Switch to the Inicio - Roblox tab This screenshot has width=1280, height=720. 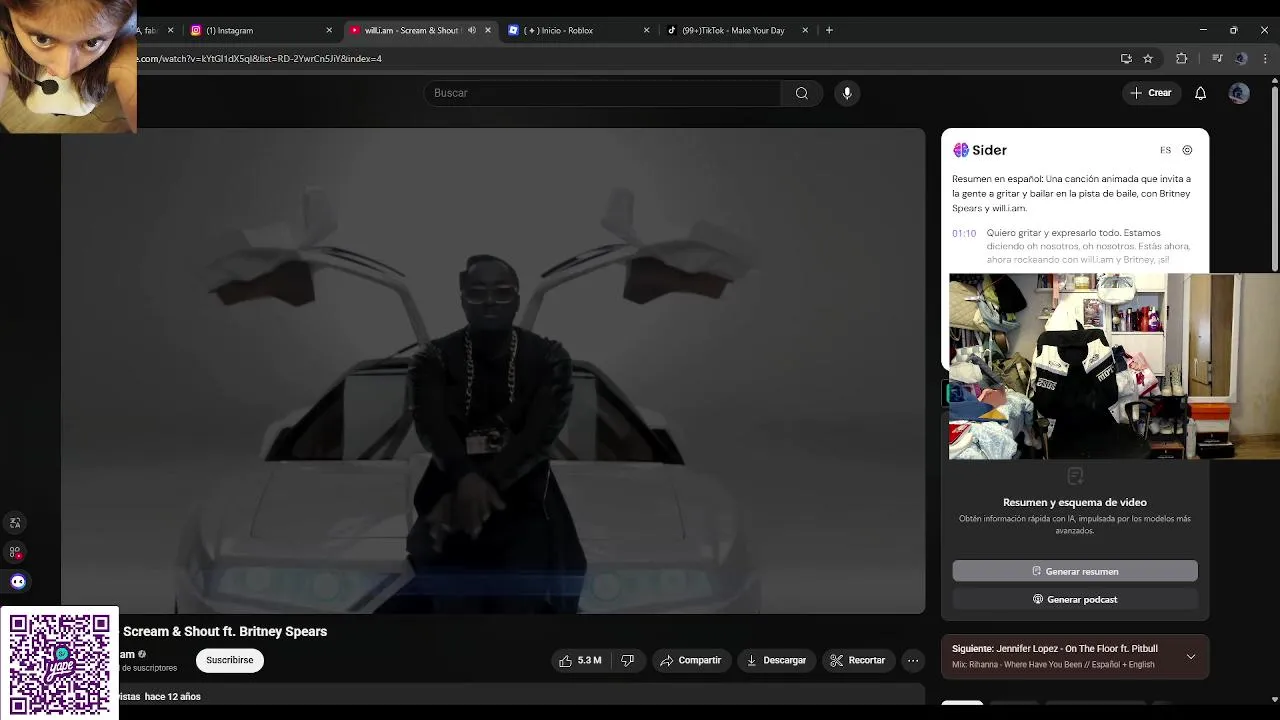click(576, 30)
